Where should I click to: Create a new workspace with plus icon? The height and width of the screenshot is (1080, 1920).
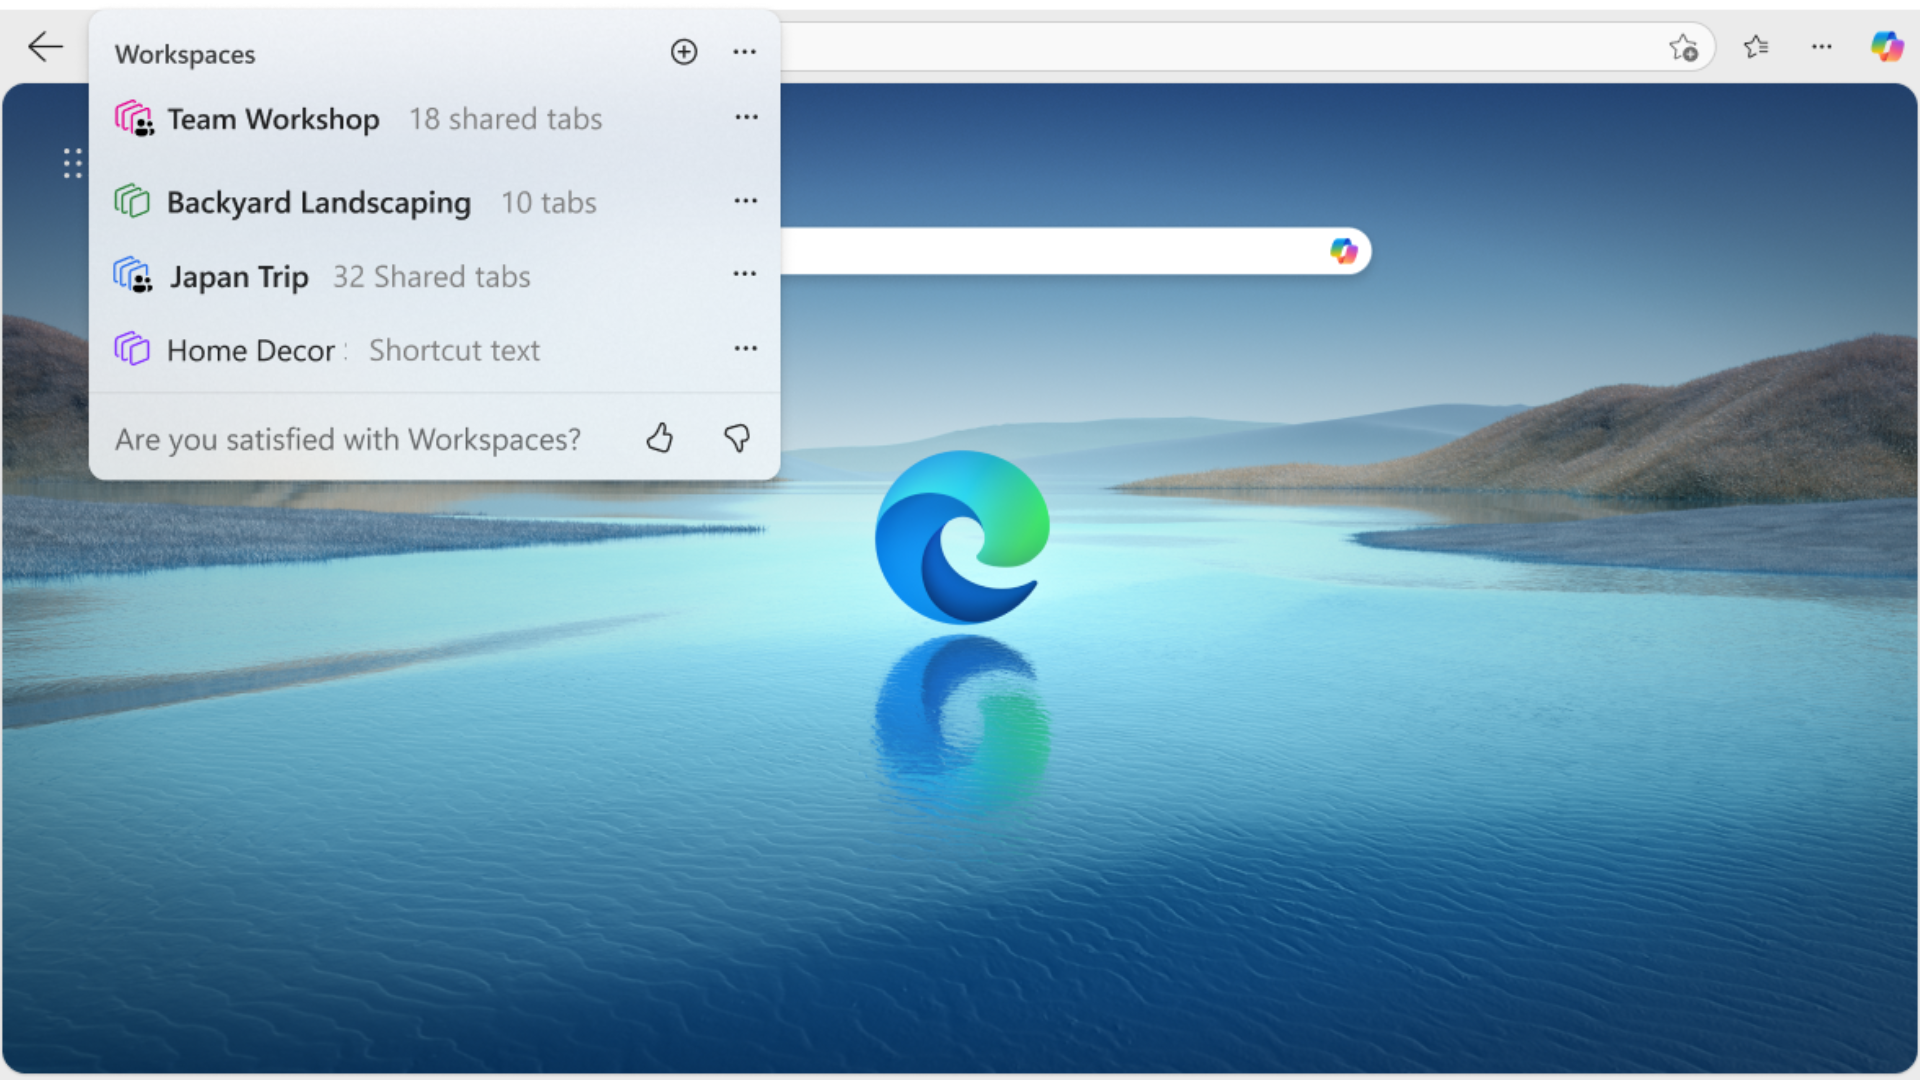pos(684,52)
